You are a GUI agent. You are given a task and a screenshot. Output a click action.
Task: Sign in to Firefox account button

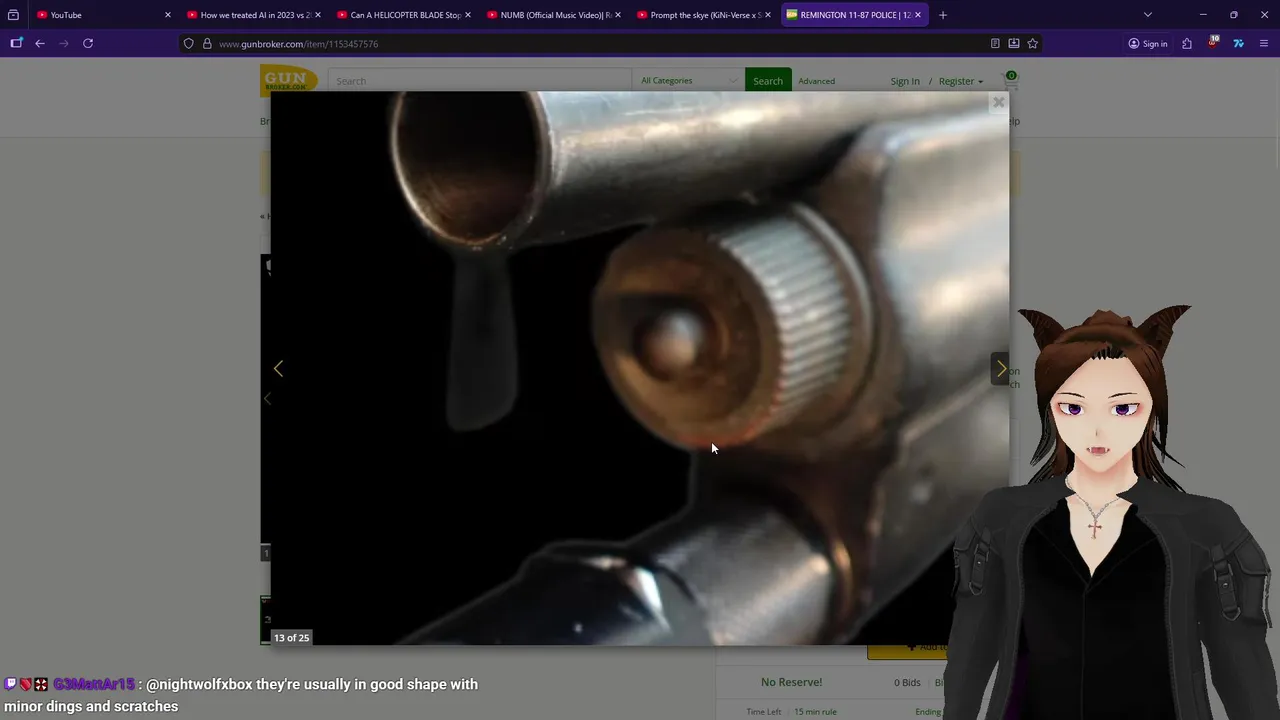1147,44
